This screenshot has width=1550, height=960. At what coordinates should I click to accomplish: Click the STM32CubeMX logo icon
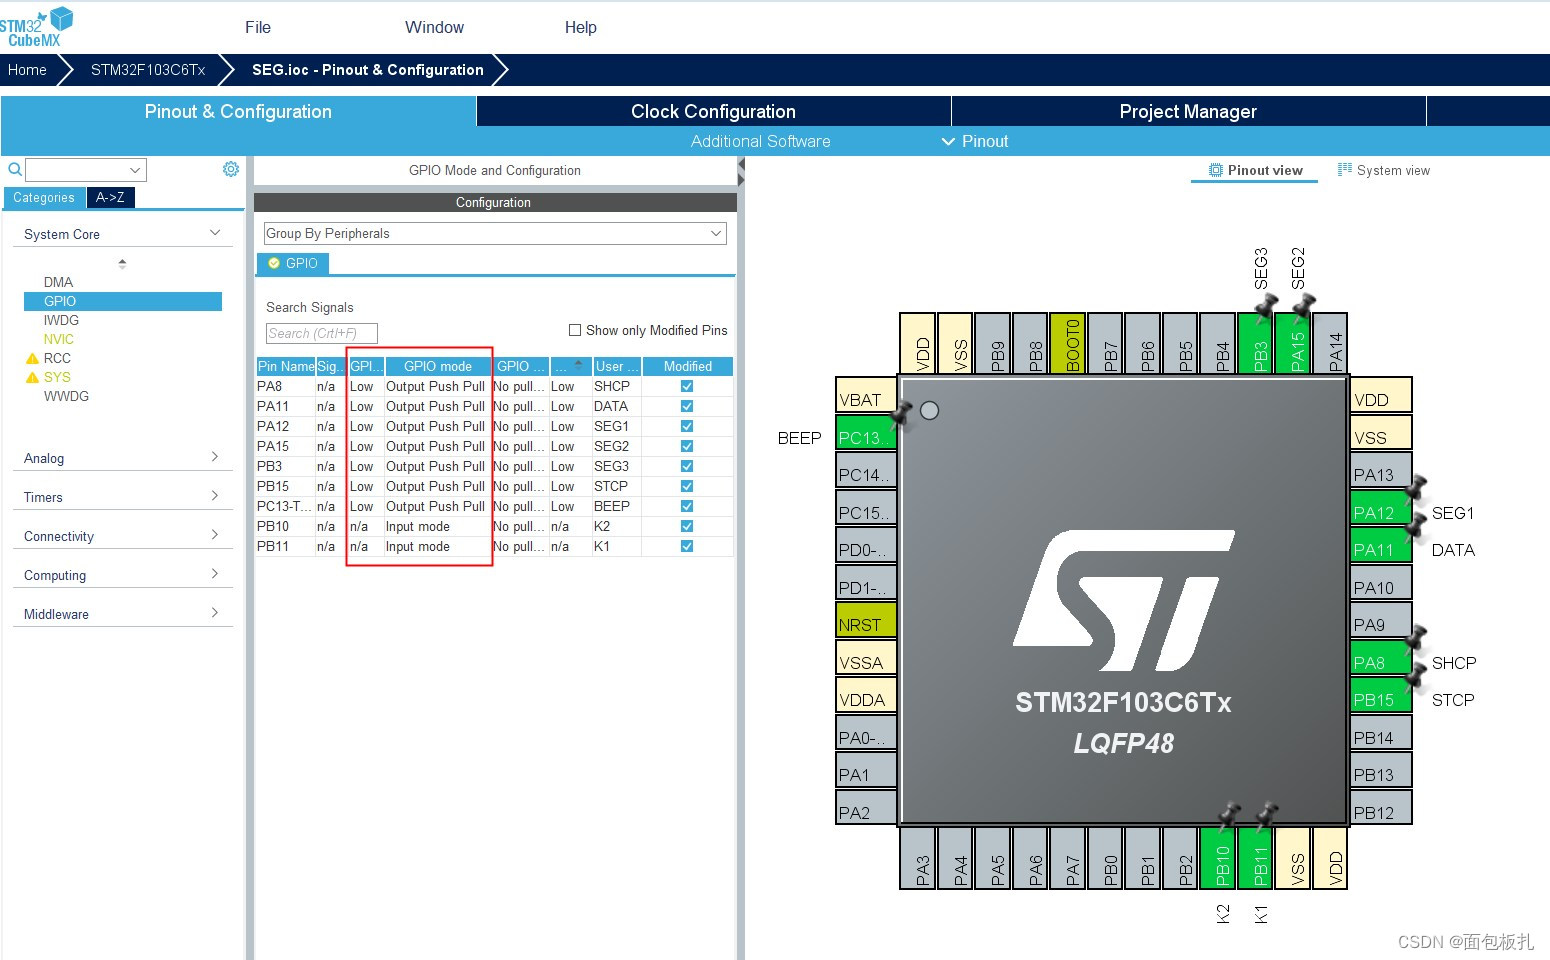point(37,26)
